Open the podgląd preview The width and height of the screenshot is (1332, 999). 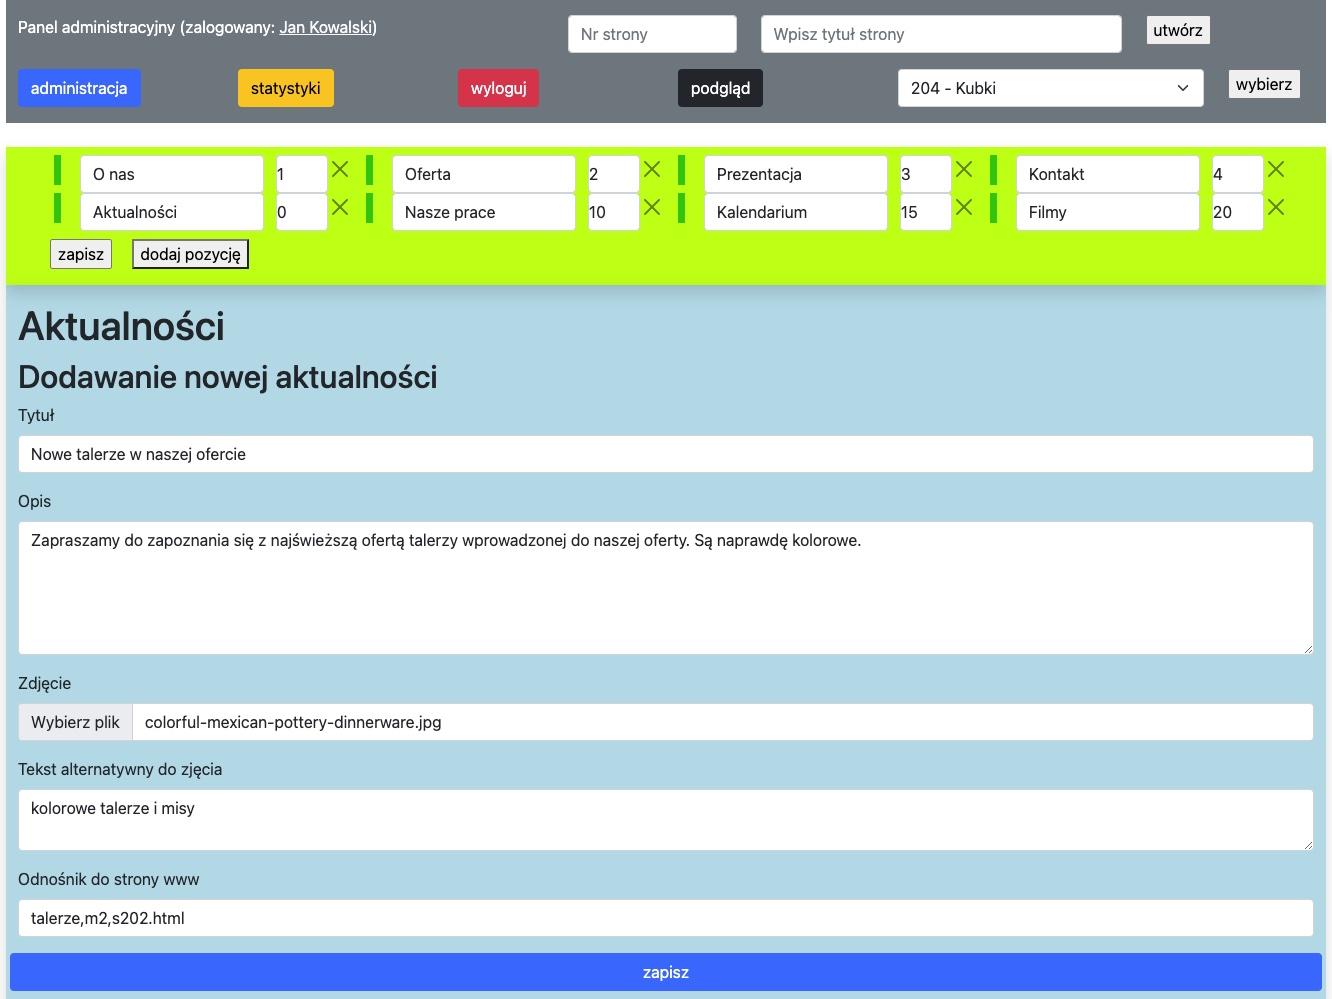tap(720, 88)
